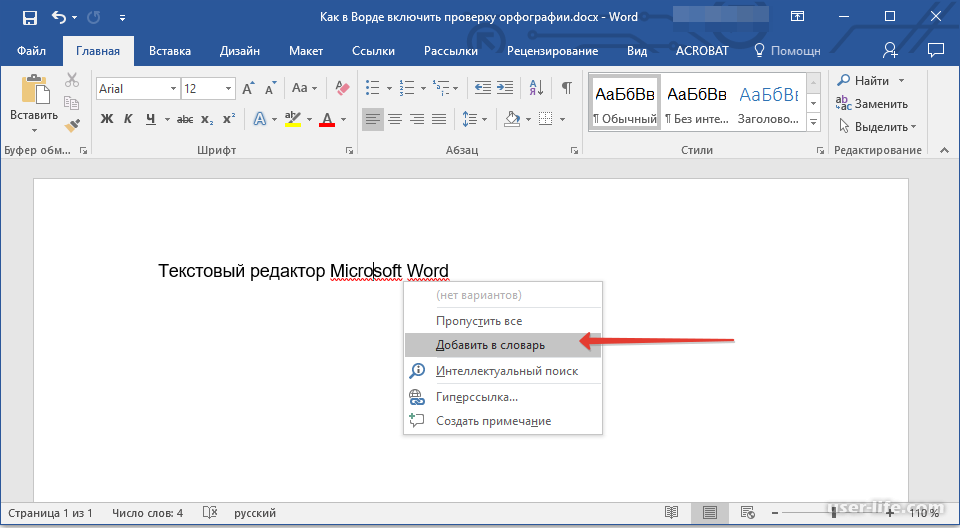Decrease font size with small A
The height and width of the screenshot is (528, 960).
(x=270, y=89)
